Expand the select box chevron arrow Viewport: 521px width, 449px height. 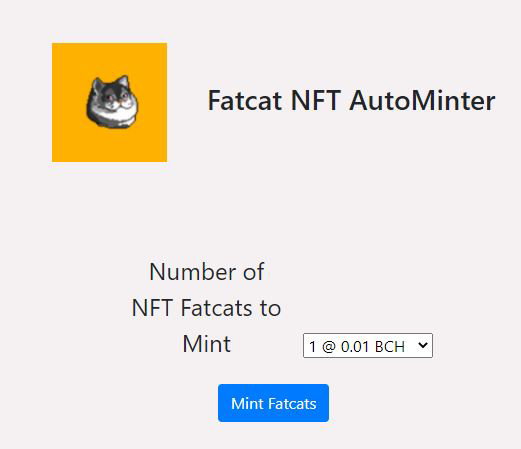pyautogui.click(x=423, y=345)
